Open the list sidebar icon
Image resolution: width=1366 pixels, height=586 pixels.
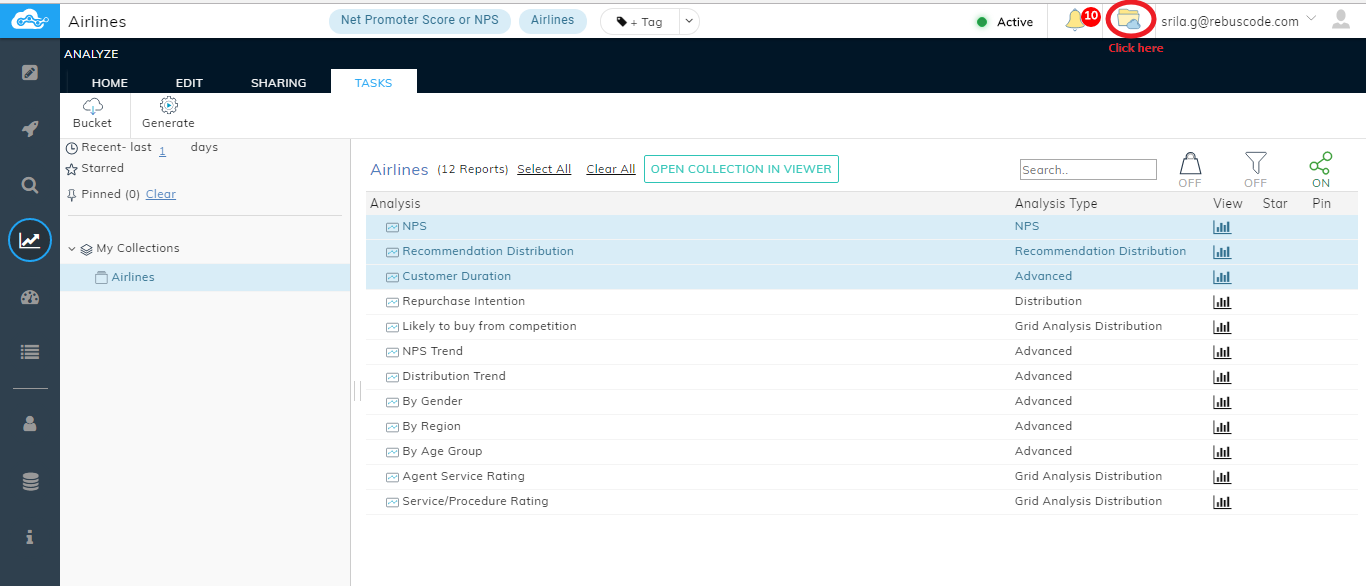coord(30,352)
